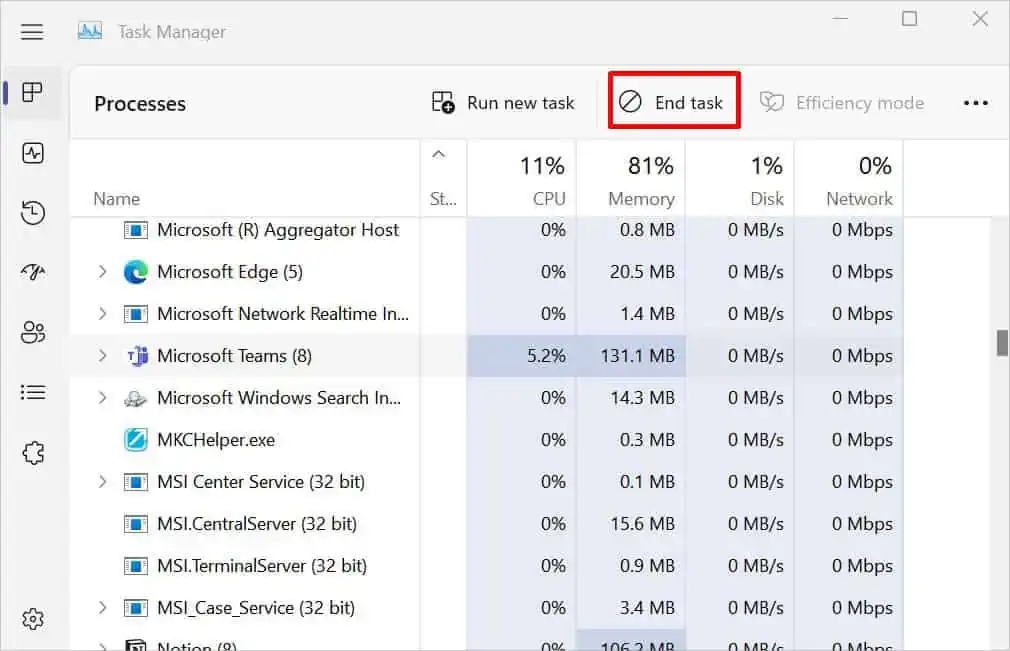Click the MSI.TerminalServer process icon
The height and width of the screenshot is (651, 1010).
point(136,566)
